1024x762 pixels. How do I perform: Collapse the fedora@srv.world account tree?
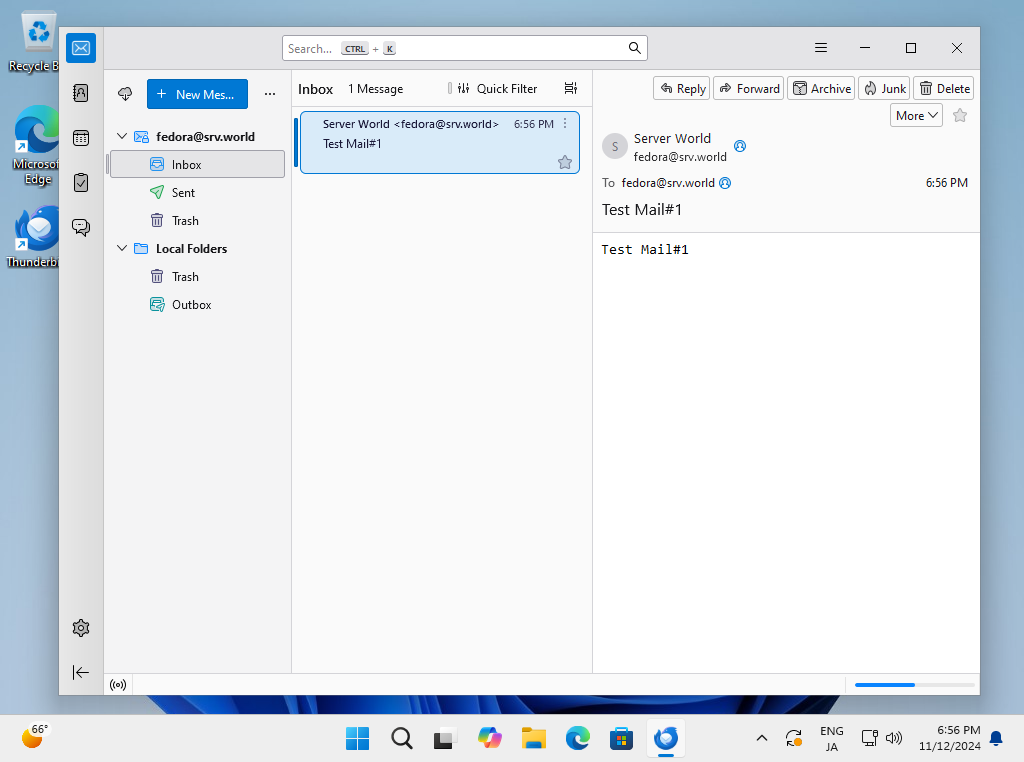[121, 136]
